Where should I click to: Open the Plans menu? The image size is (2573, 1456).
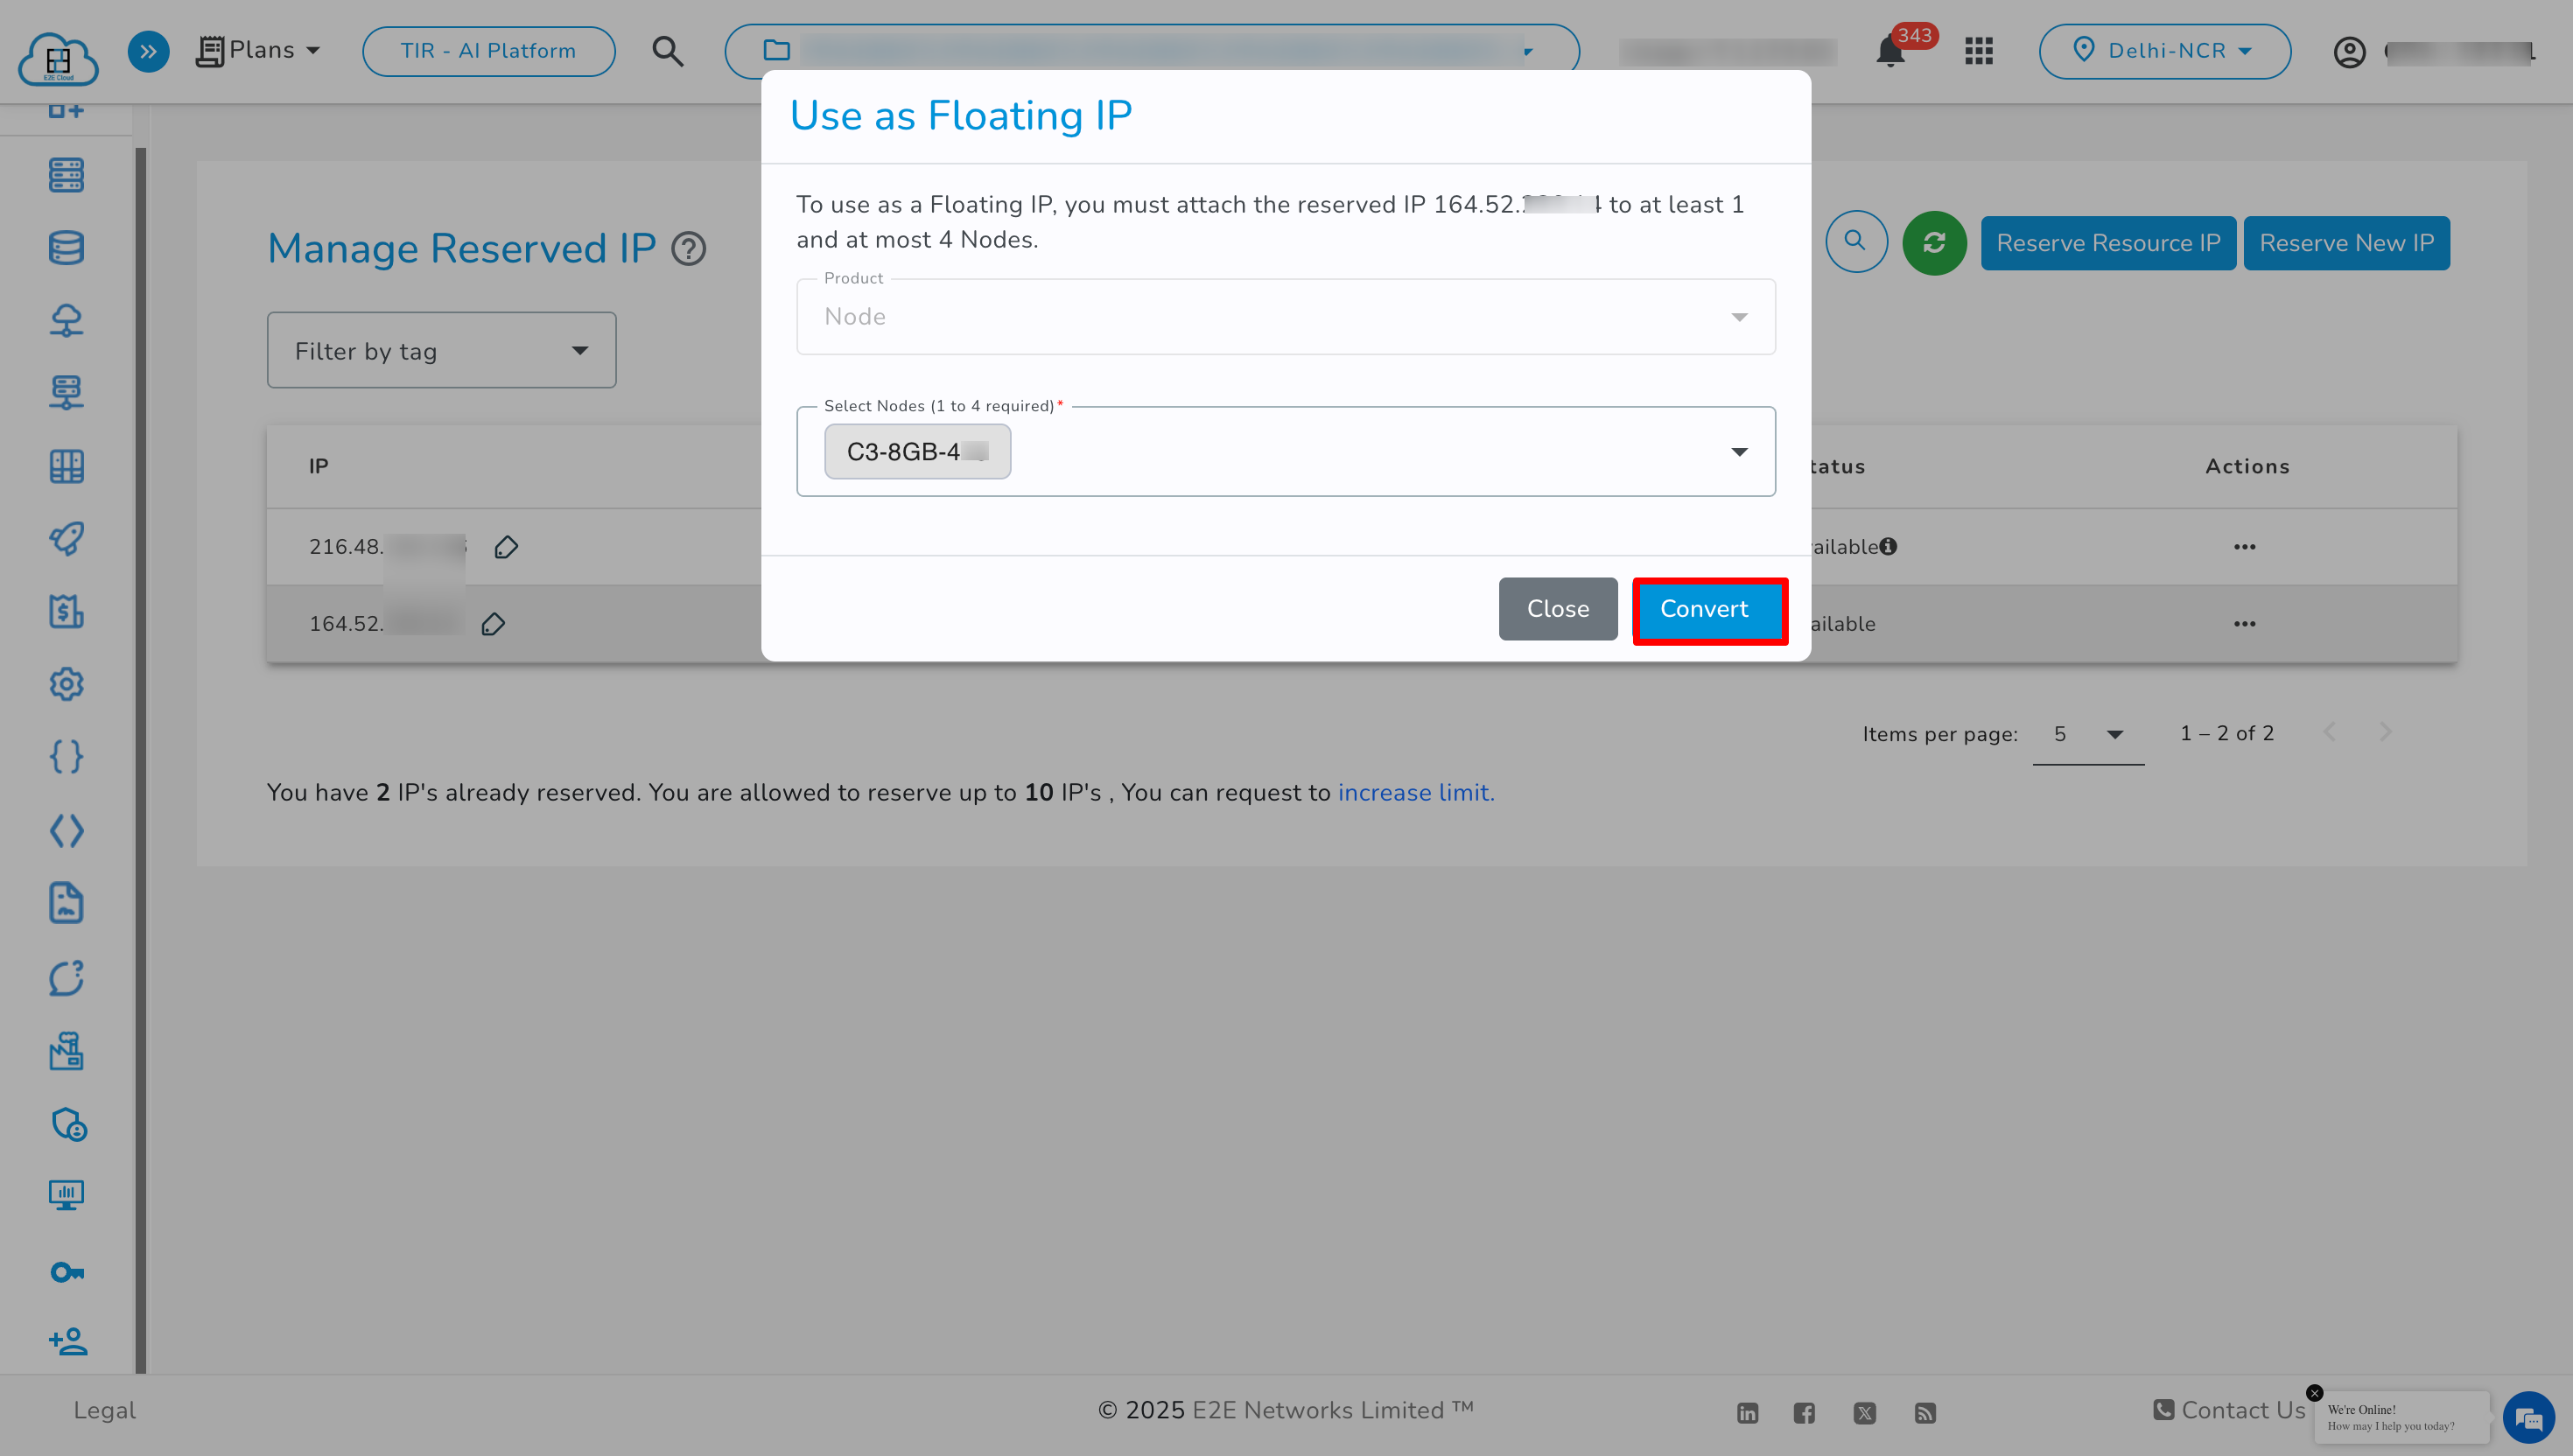pyautogui.click(x=259, y=50)
